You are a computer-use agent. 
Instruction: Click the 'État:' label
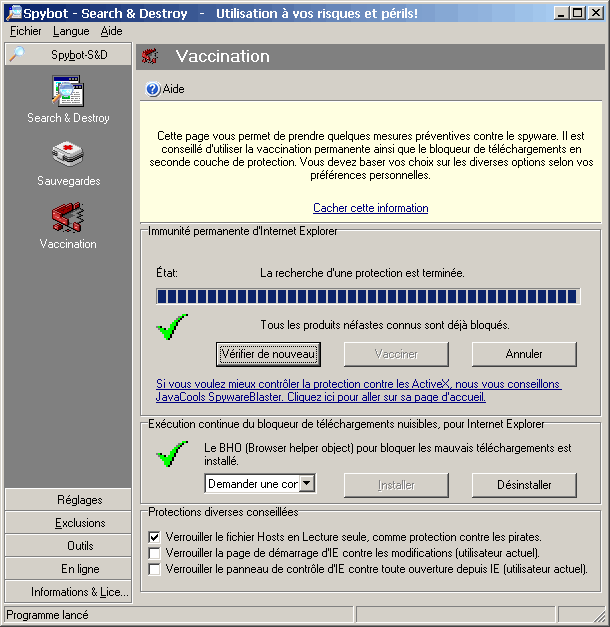167,273
